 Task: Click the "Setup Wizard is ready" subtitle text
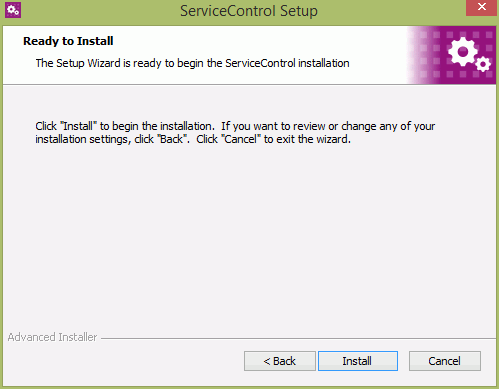[192, 63]
